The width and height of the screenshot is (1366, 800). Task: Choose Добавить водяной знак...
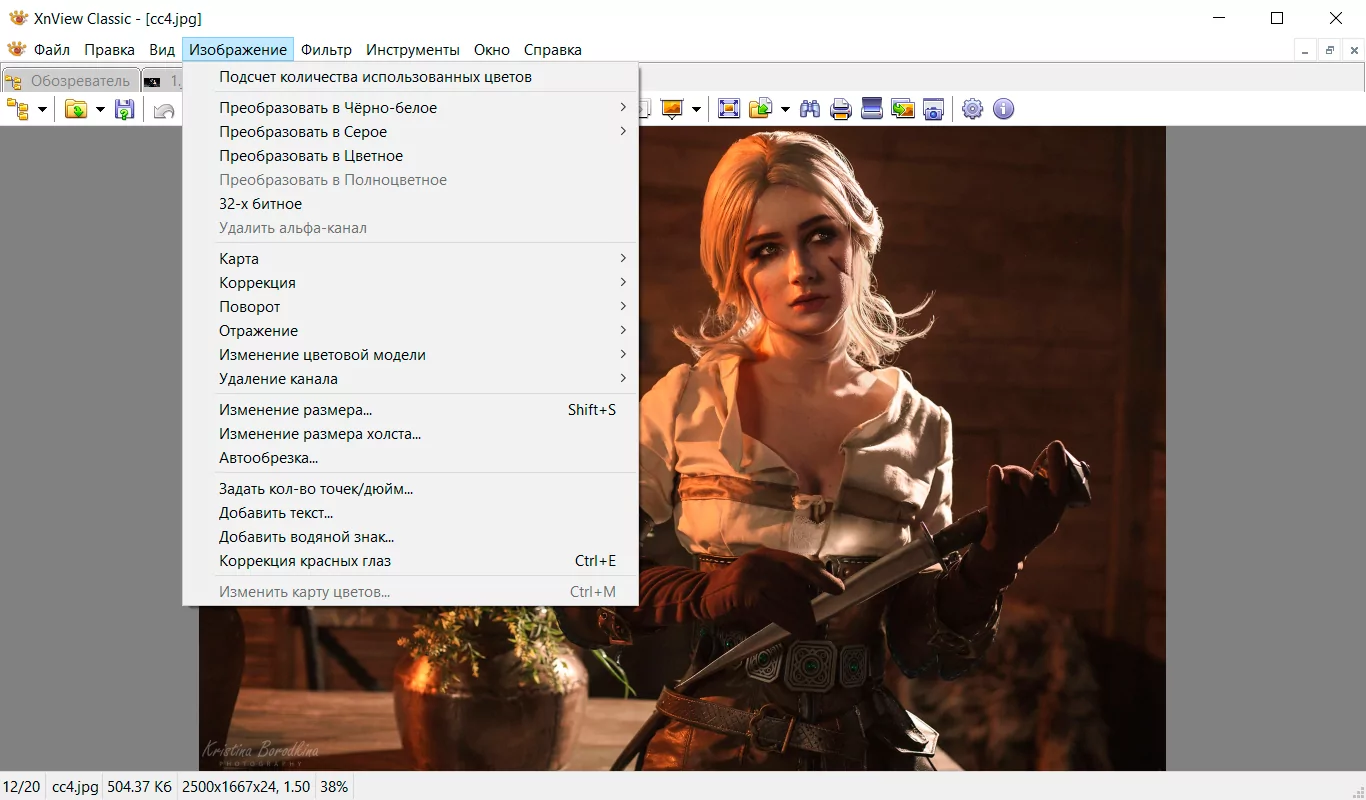point(410,537)
